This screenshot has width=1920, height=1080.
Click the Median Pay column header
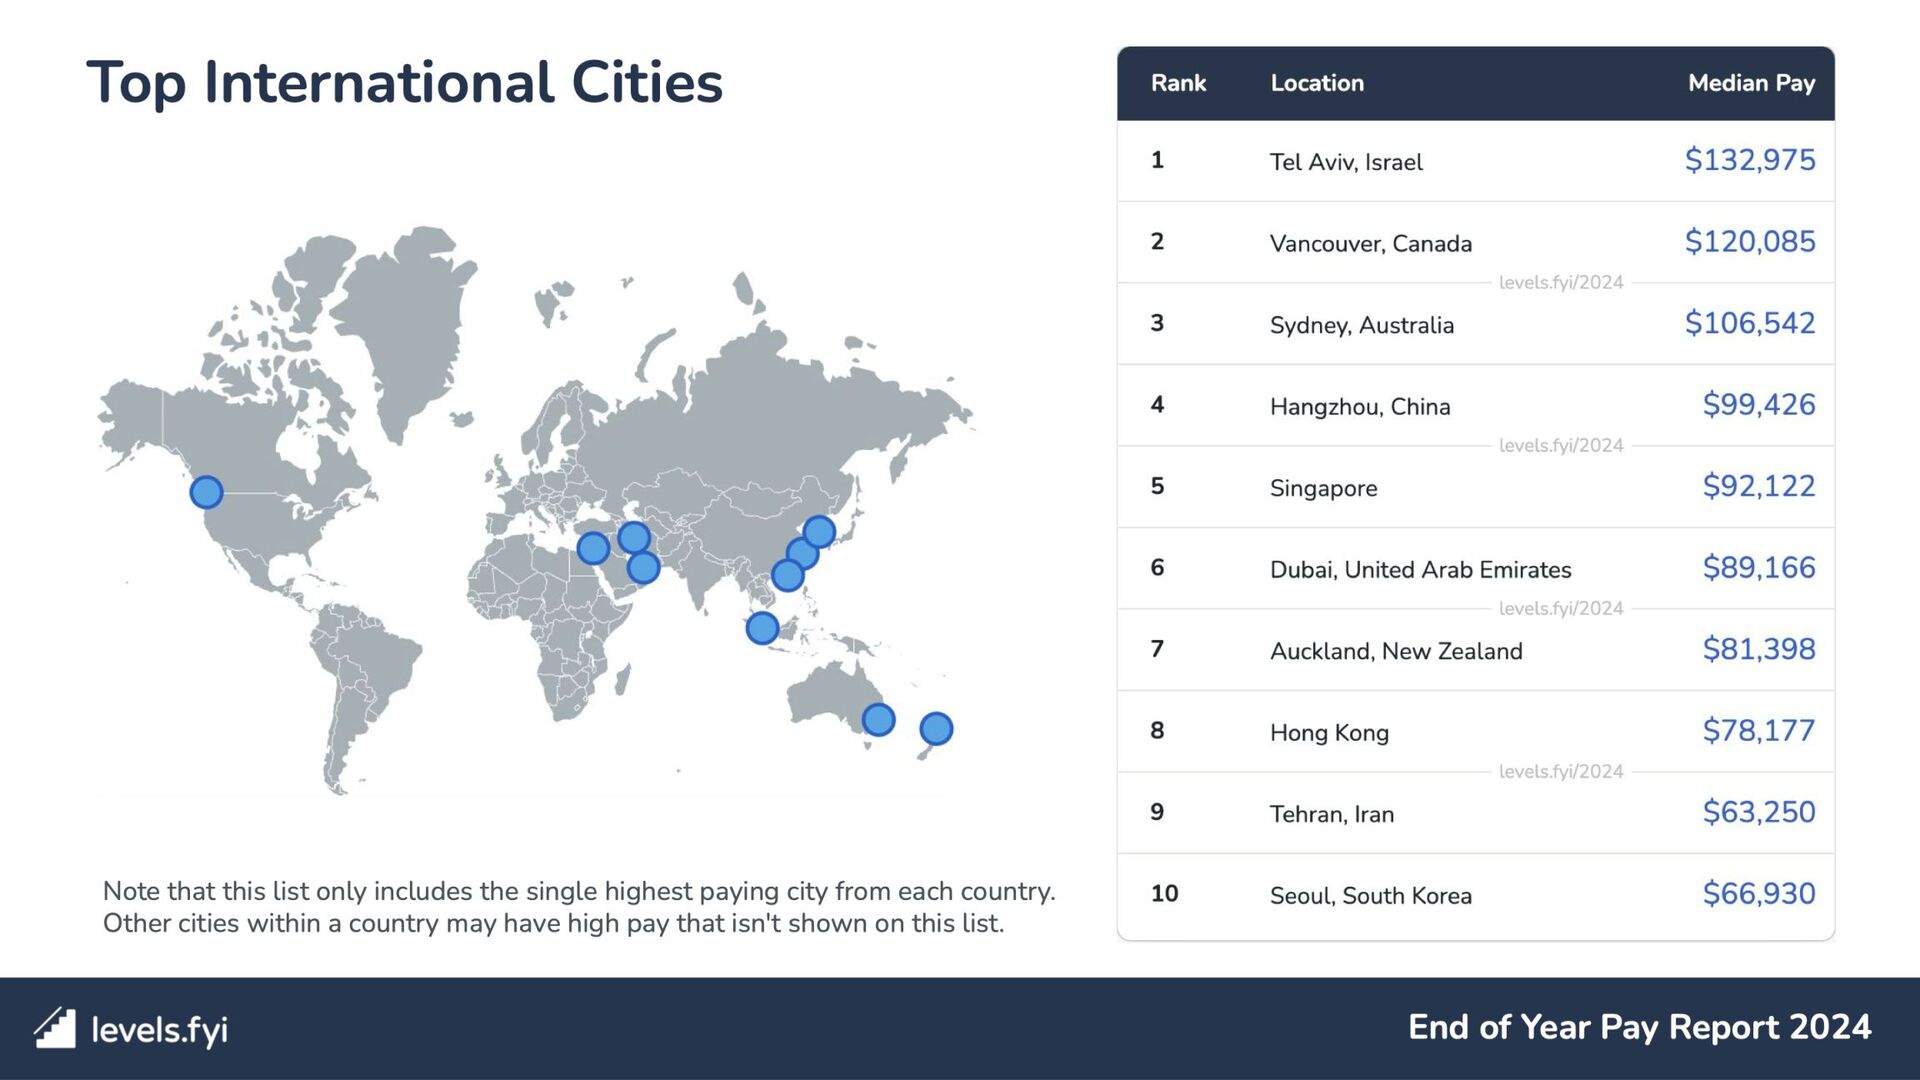[1751, 83]
